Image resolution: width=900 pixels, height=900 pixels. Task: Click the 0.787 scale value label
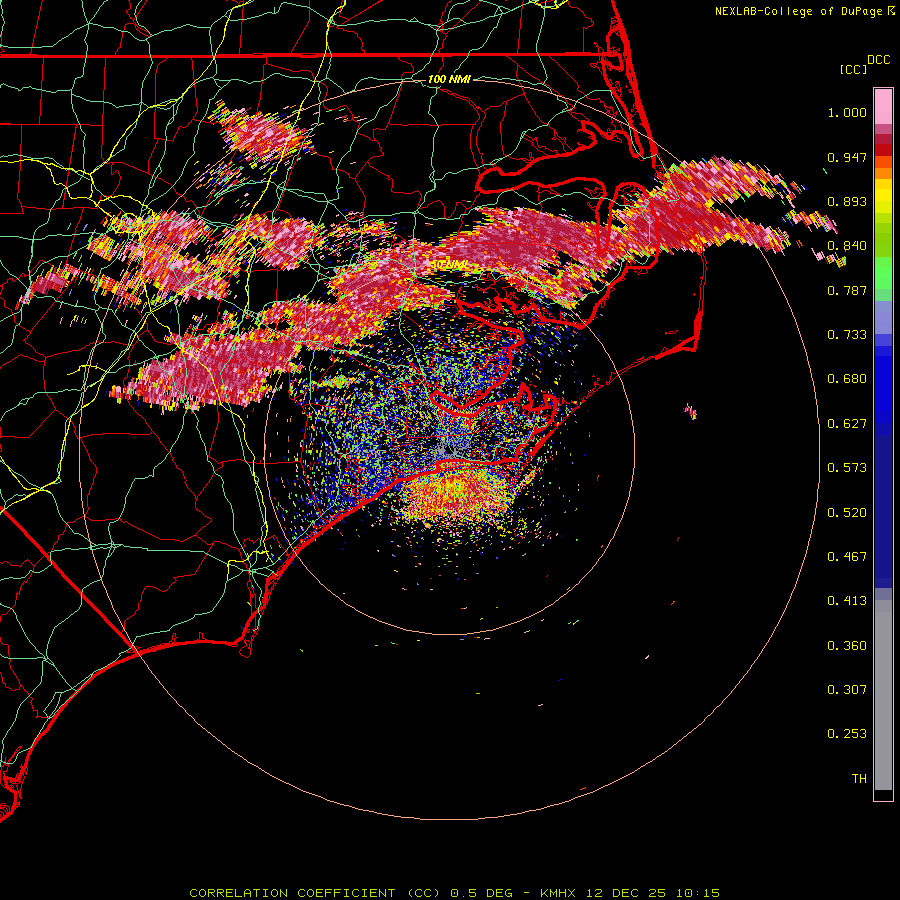[x=847, y=290]
